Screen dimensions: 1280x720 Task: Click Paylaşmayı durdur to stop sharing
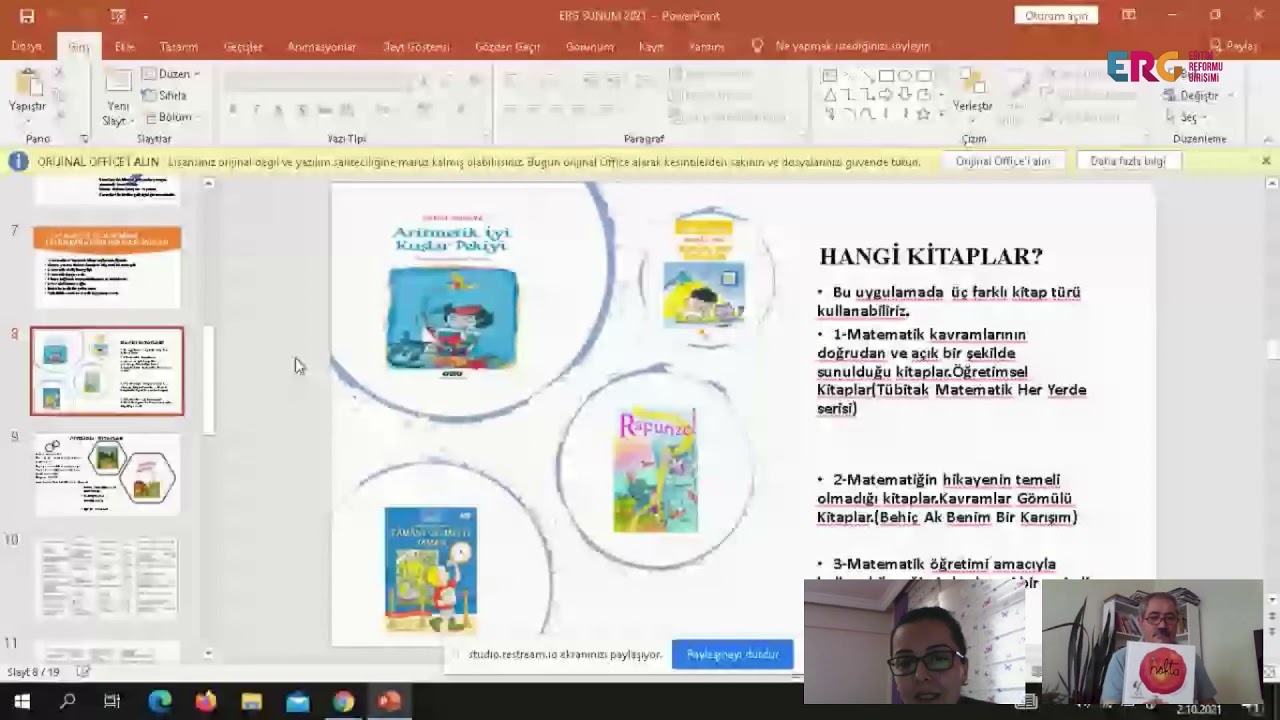click(732, 654)
